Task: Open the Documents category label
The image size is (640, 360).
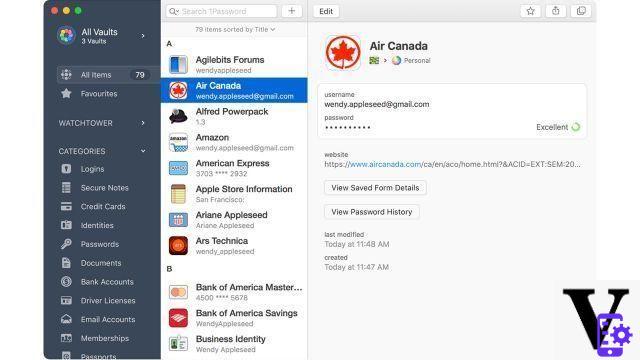Action: pyautogui.click(x=101, y=263)
